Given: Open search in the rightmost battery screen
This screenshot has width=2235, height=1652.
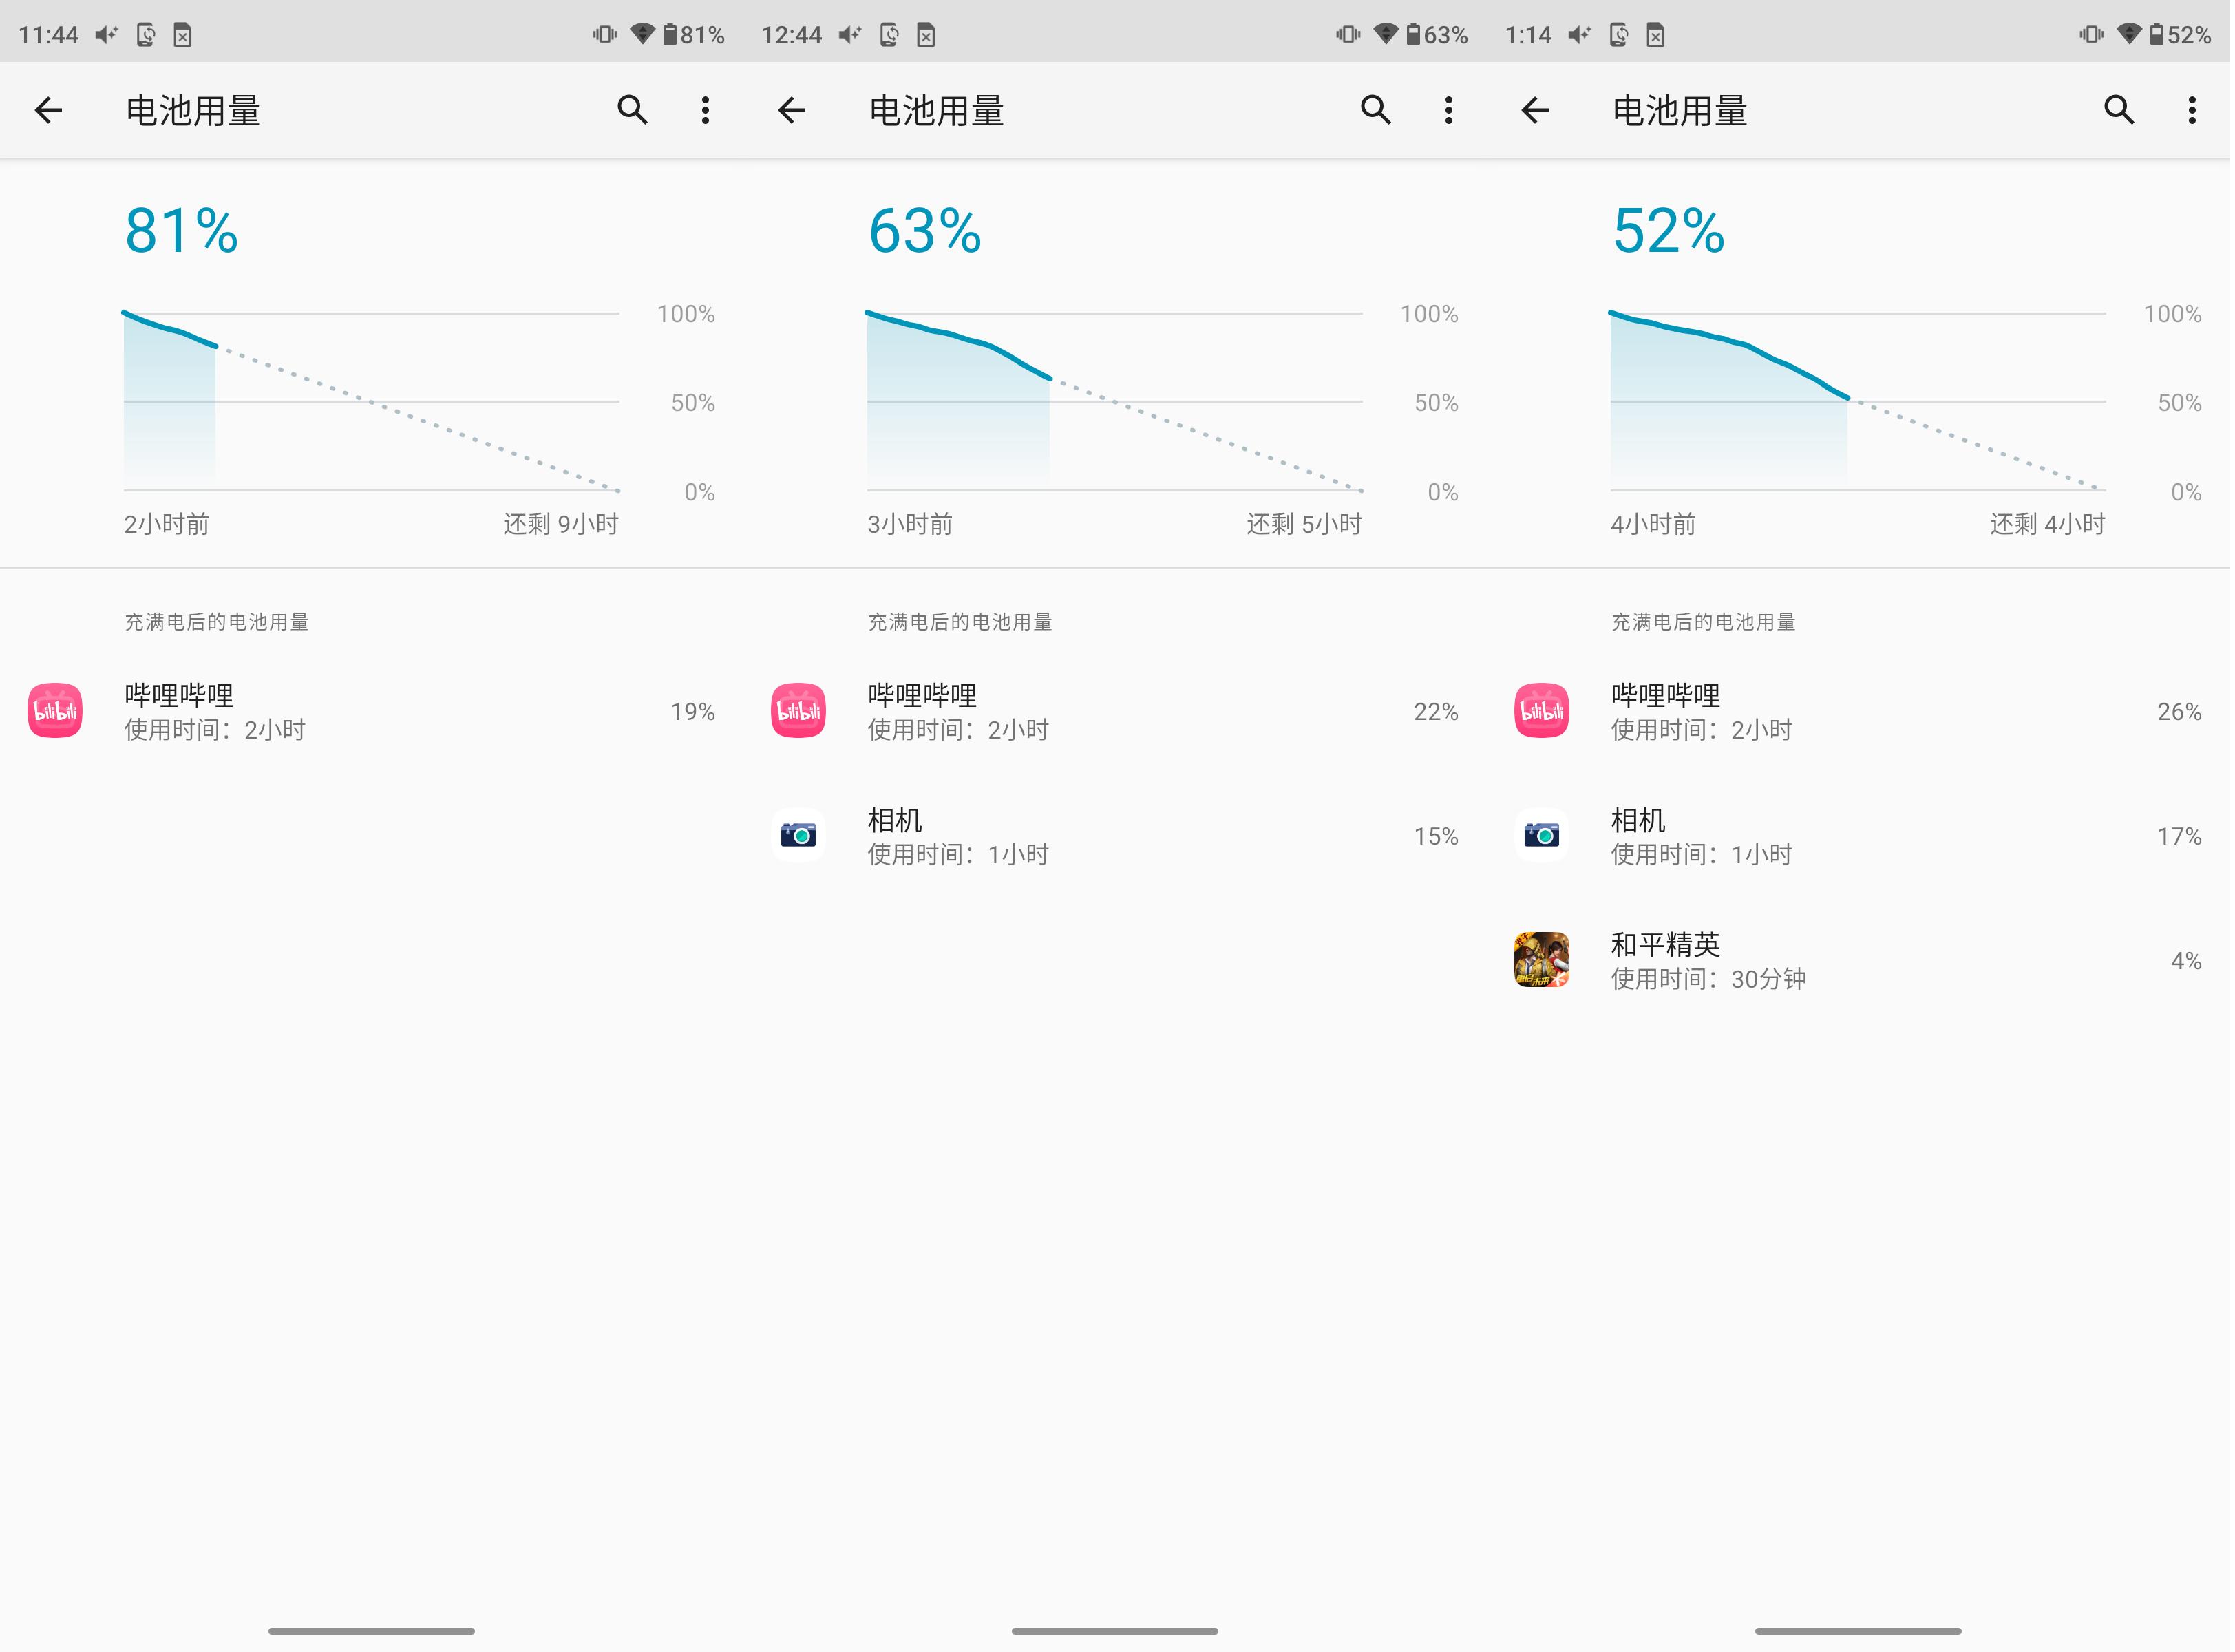Looking at the screenshot, I should 2117,110.
